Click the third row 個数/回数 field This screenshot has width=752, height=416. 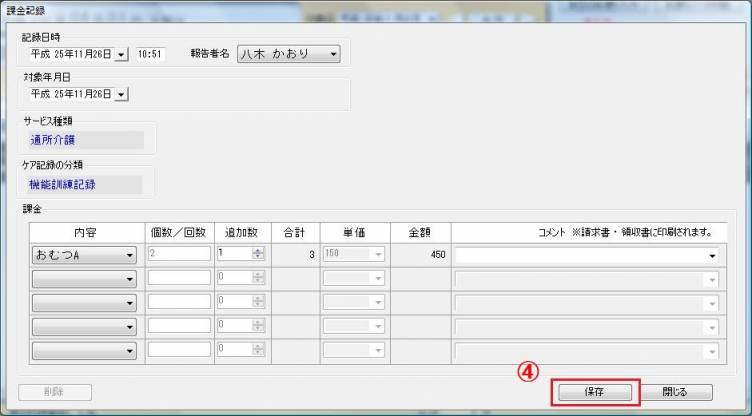coord(179,302)
